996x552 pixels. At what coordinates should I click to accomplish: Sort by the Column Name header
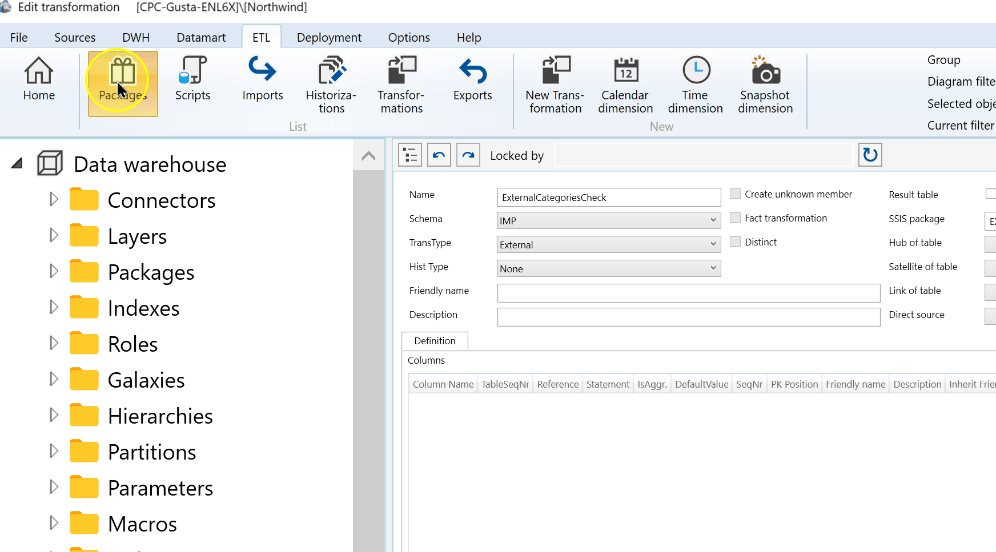(x=443, y=384)
